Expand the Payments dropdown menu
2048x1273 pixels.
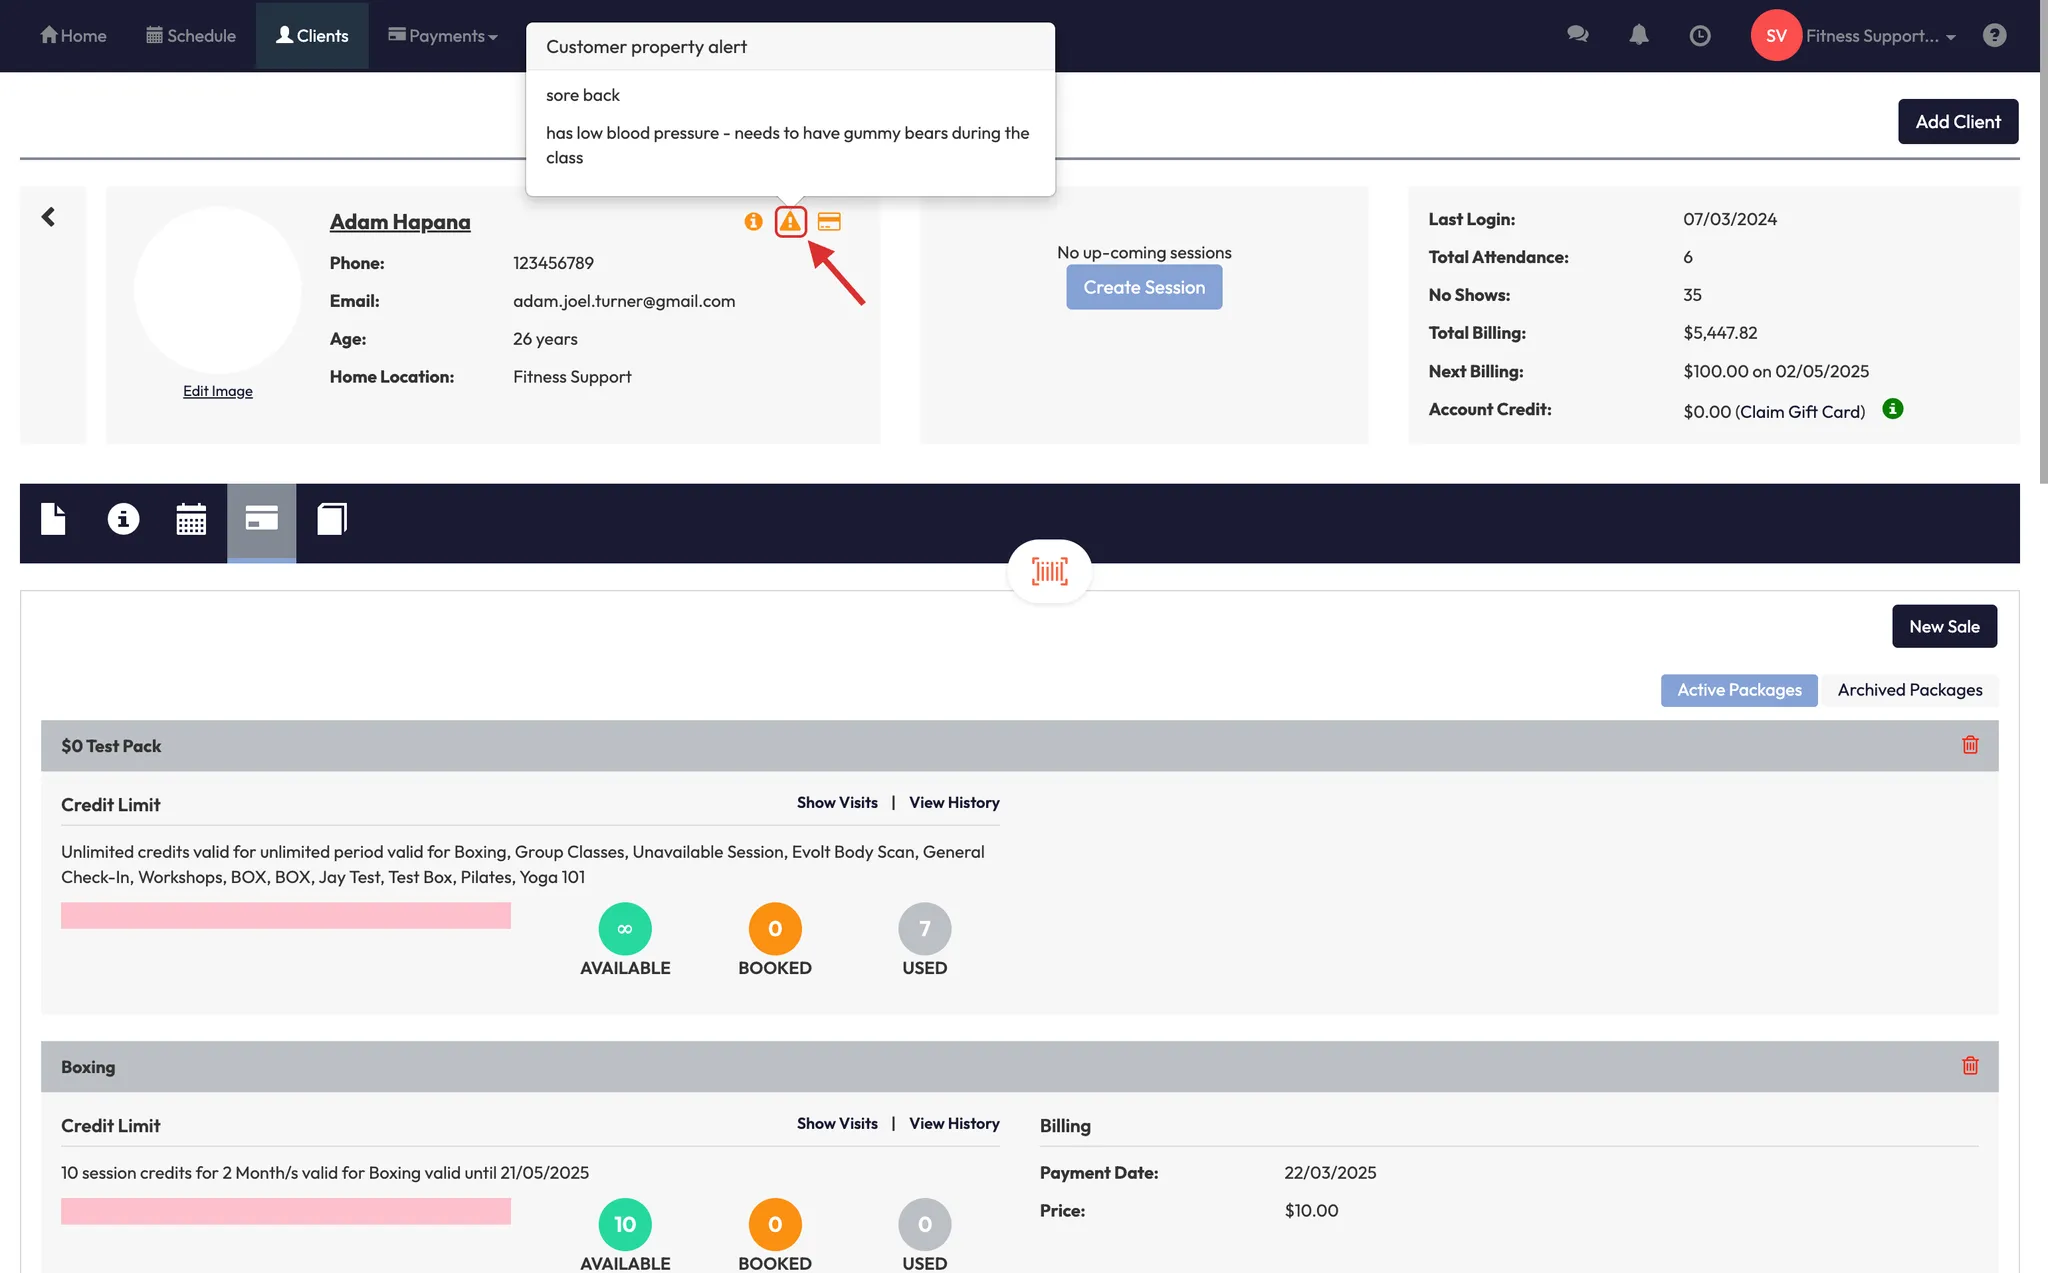443,36
